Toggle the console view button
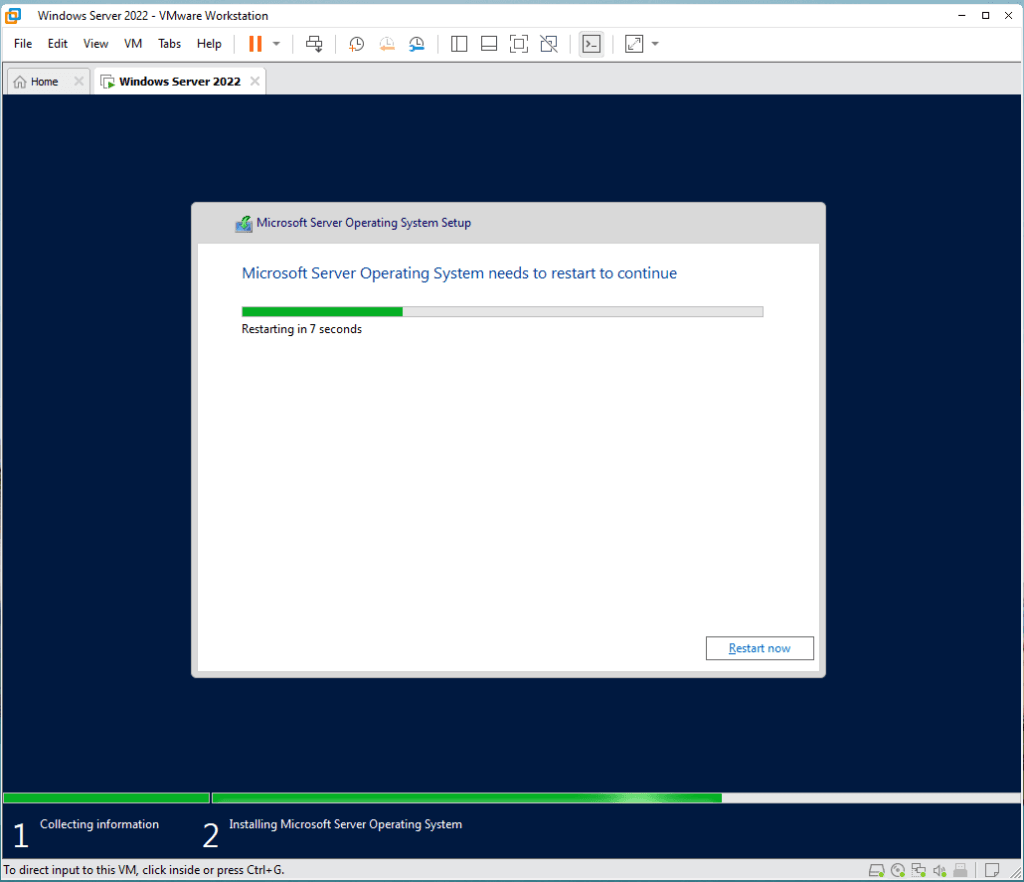The image size is (1024, 882). point(591,44)
